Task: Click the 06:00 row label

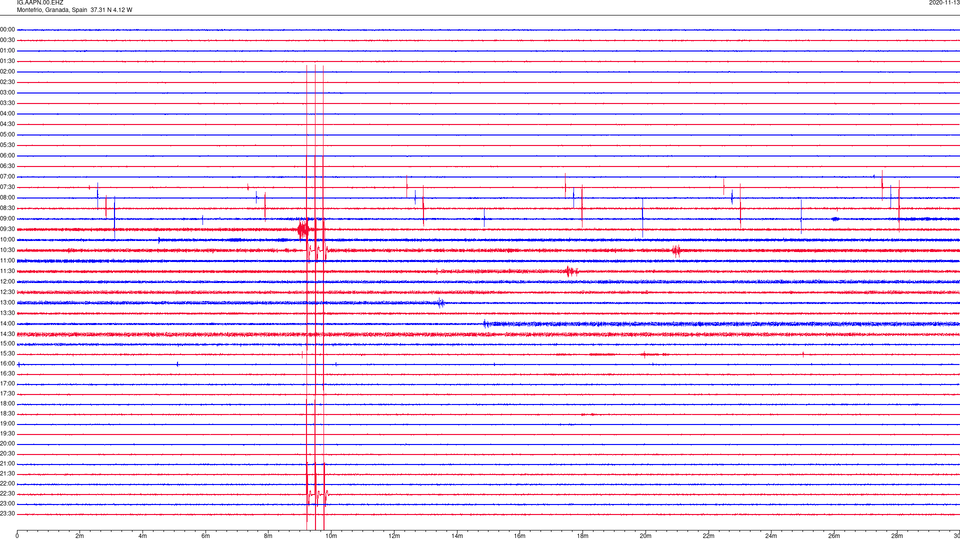Action: (x=7, y=156)
